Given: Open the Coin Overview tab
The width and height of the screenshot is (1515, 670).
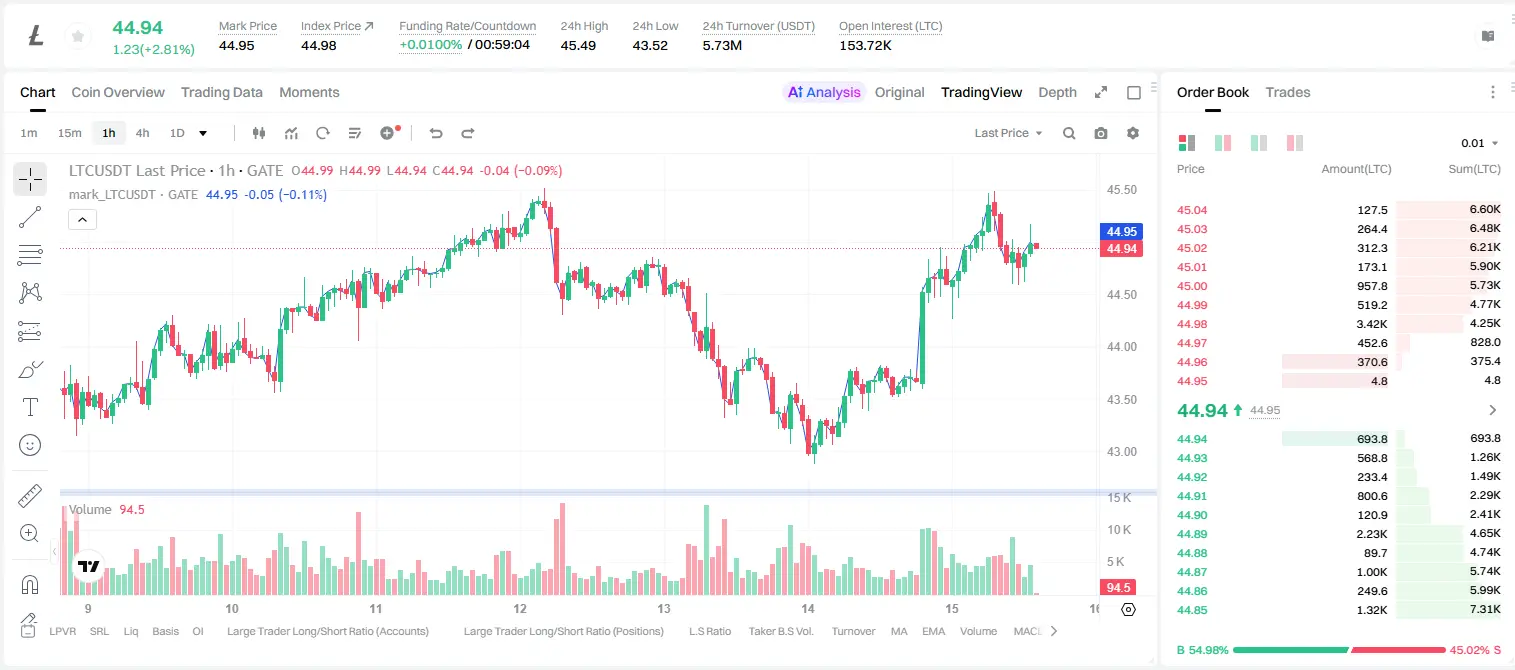Looking at the screenshot, I should pyautogui.click(x=118, y=92).
